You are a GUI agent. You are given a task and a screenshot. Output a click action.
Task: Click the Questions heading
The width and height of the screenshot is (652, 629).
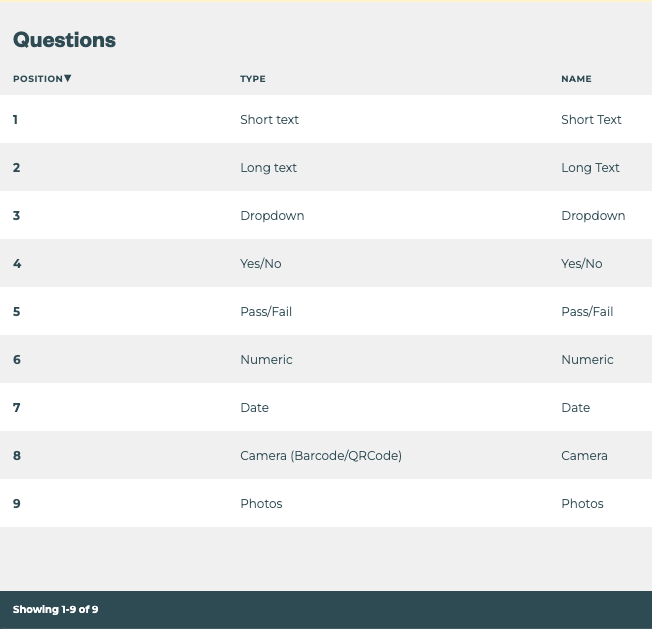64,40
